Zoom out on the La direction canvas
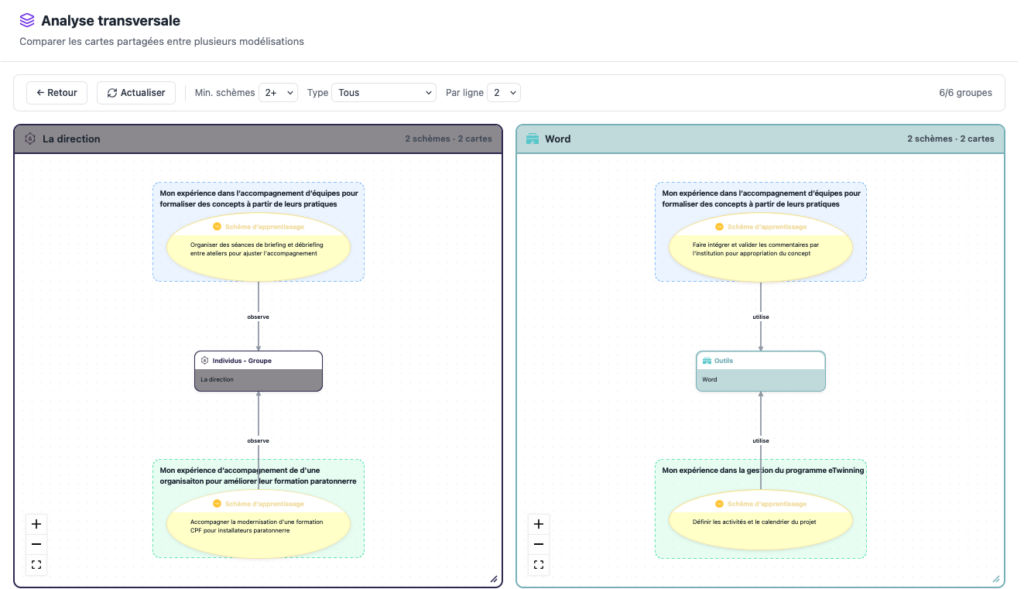This screenshot has width=1024, height=589. (37, 544)
